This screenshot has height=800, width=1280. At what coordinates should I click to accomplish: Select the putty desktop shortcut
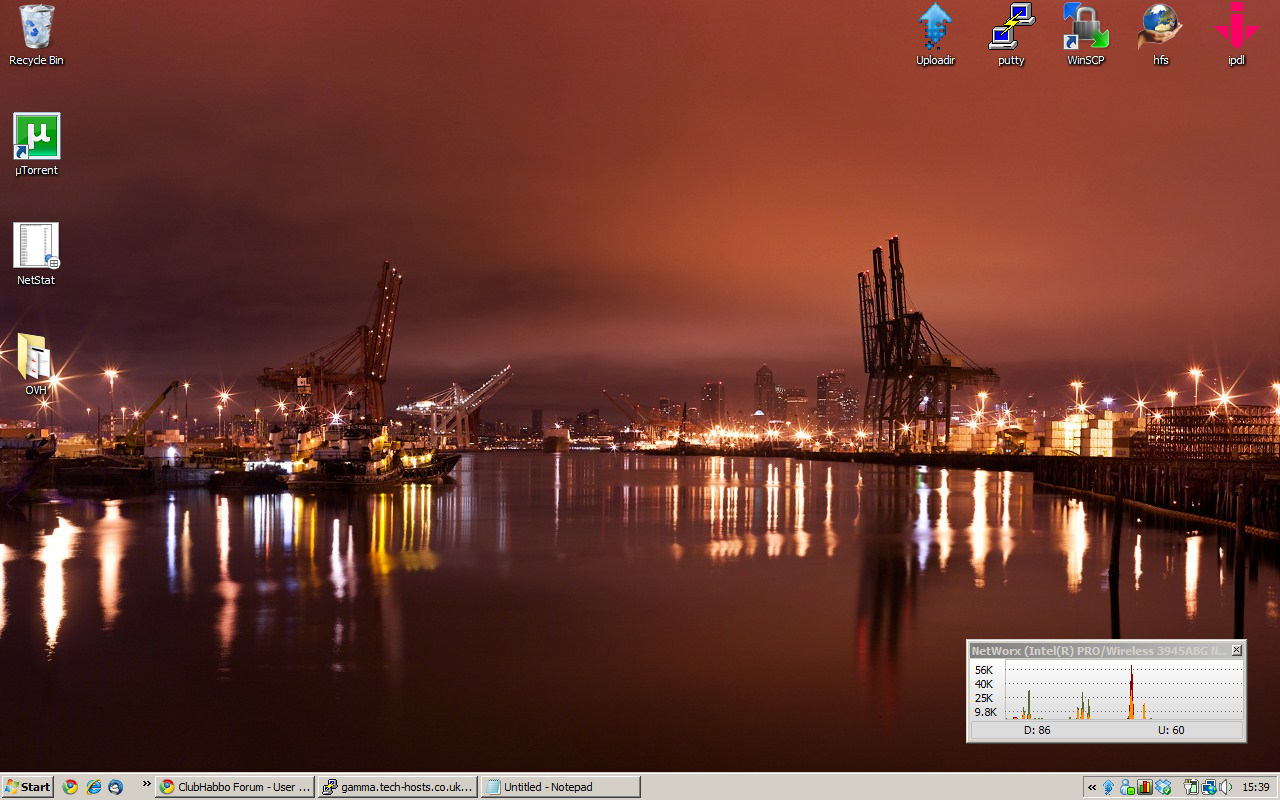[x=1011, y=28]
